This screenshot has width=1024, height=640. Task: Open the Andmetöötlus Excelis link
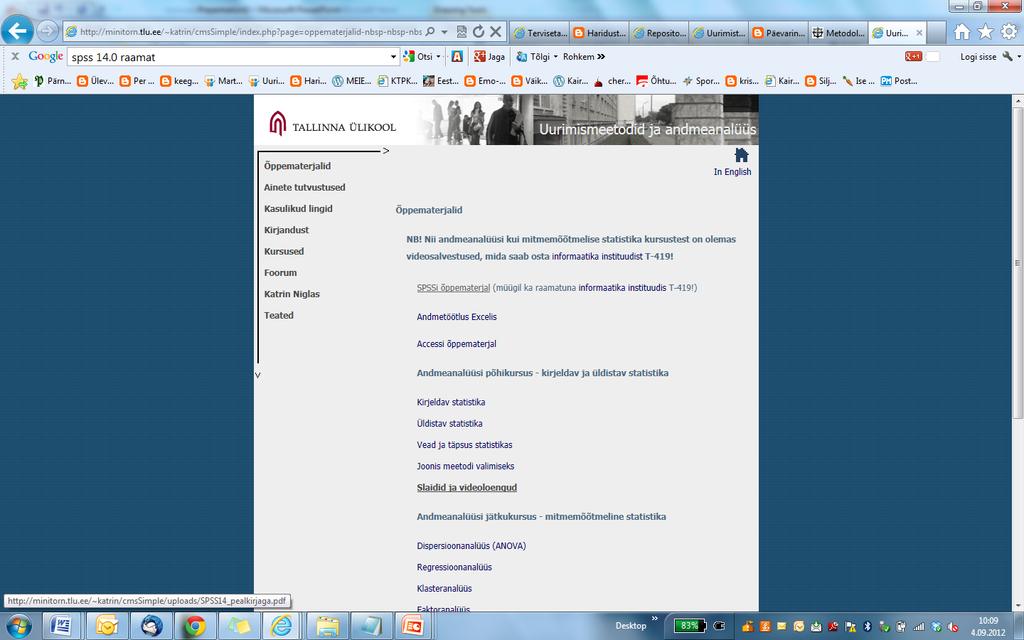click(456, 317)
